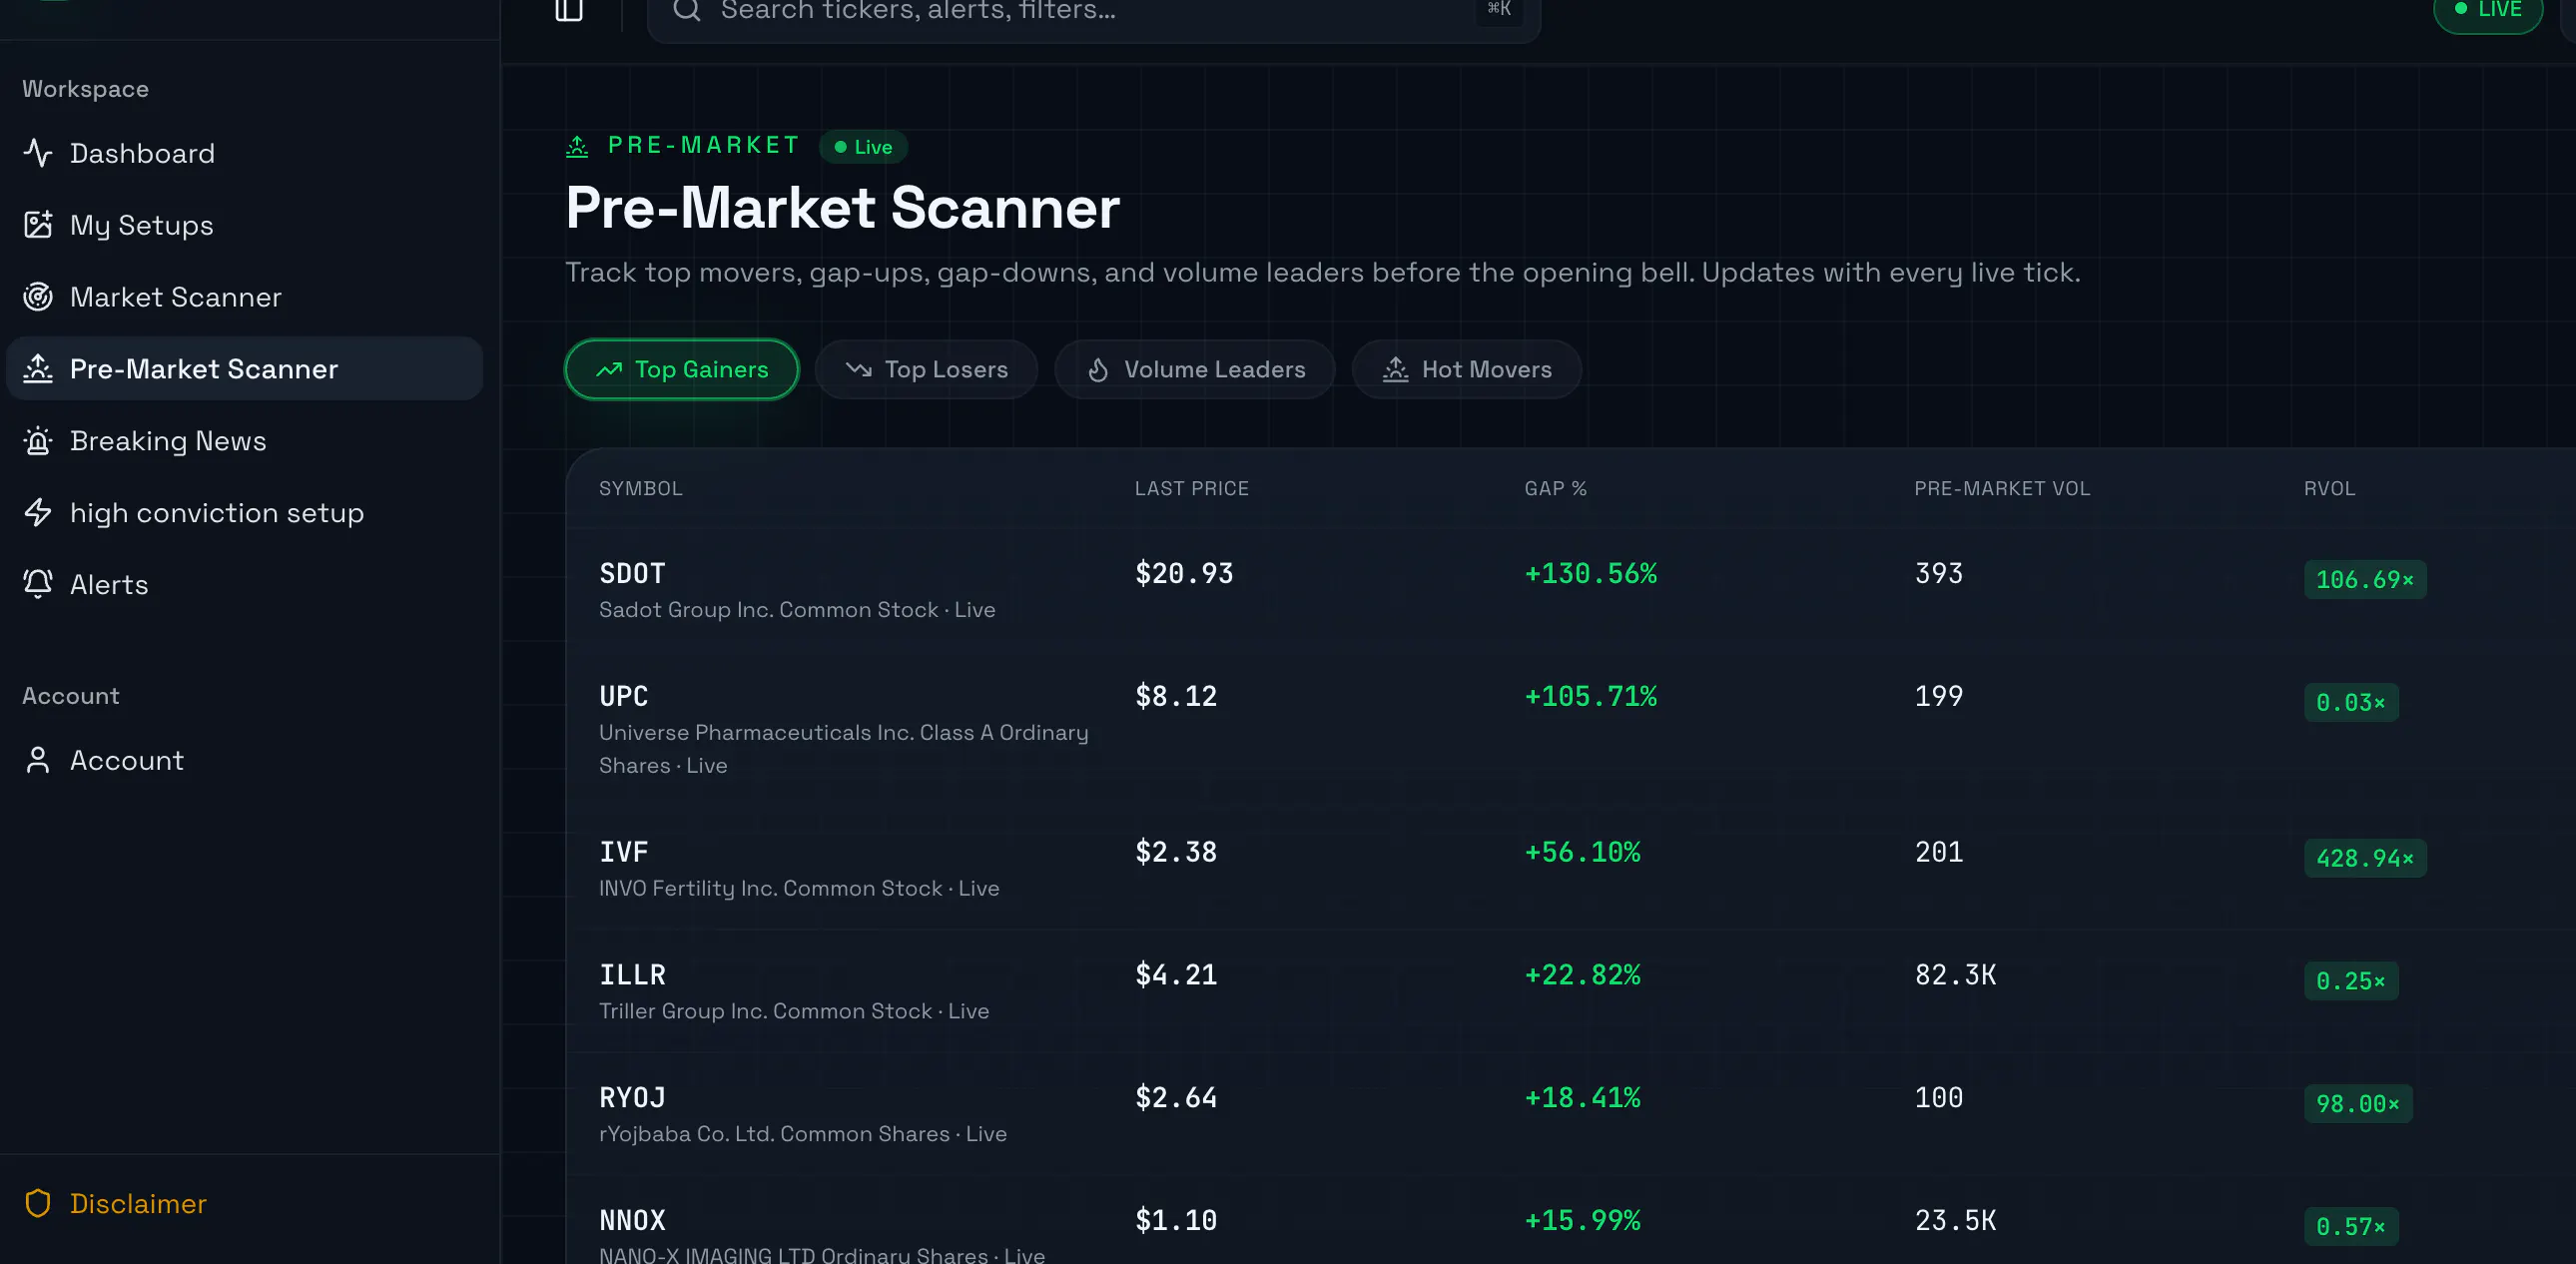
Task: Click the 428.94× RVOL badge
Action: (x=2365, y=859)
